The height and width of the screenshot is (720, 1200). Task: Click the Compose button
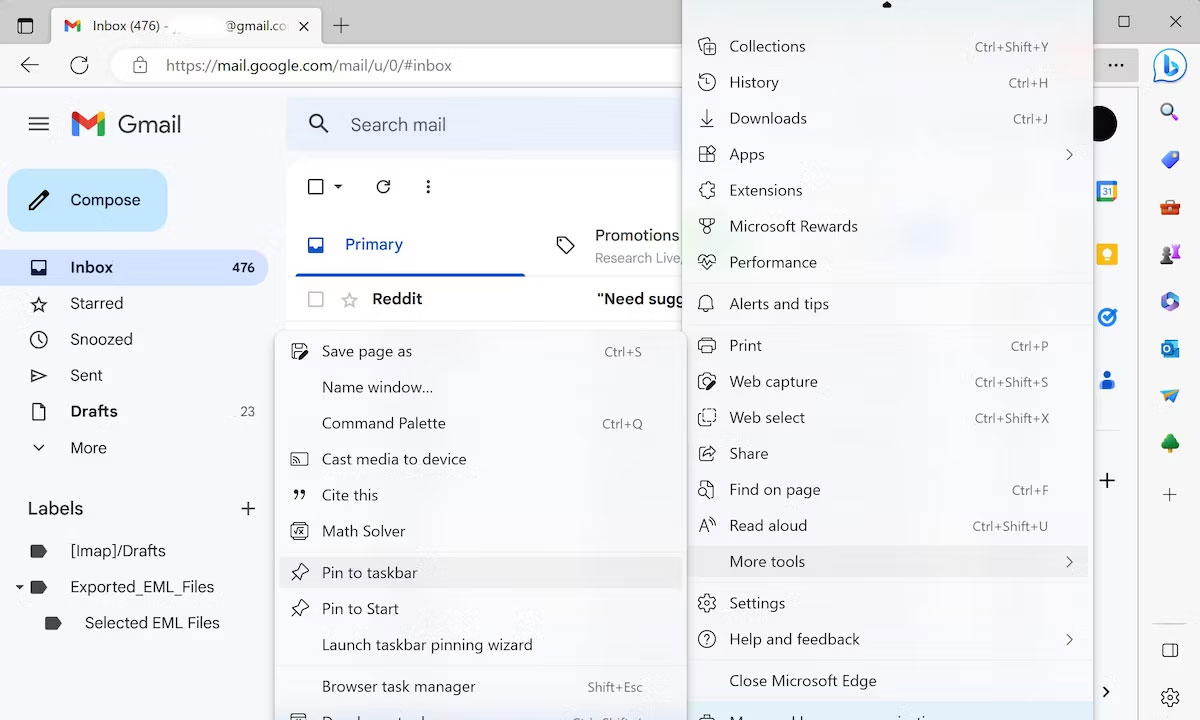pyautogui.click(x=88, y=200)
